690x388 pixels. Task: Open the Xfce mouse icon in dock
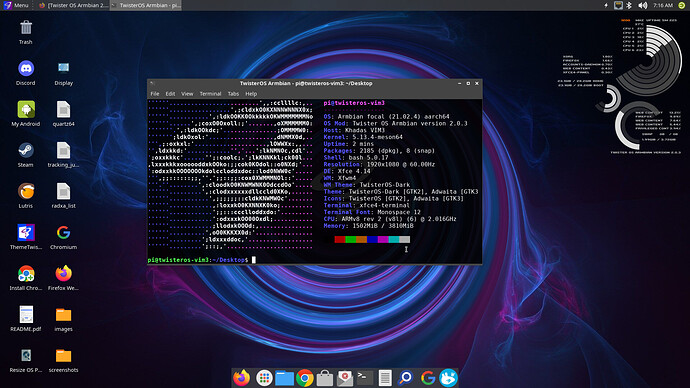pyautogui.click(x=448, y=378)
